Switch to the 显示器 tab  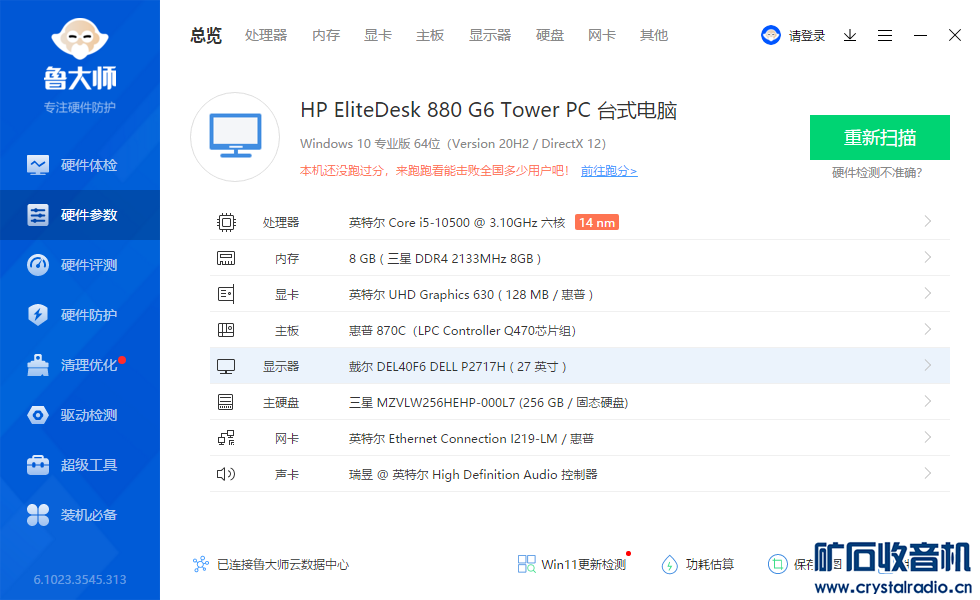click(x=490, y=36)
